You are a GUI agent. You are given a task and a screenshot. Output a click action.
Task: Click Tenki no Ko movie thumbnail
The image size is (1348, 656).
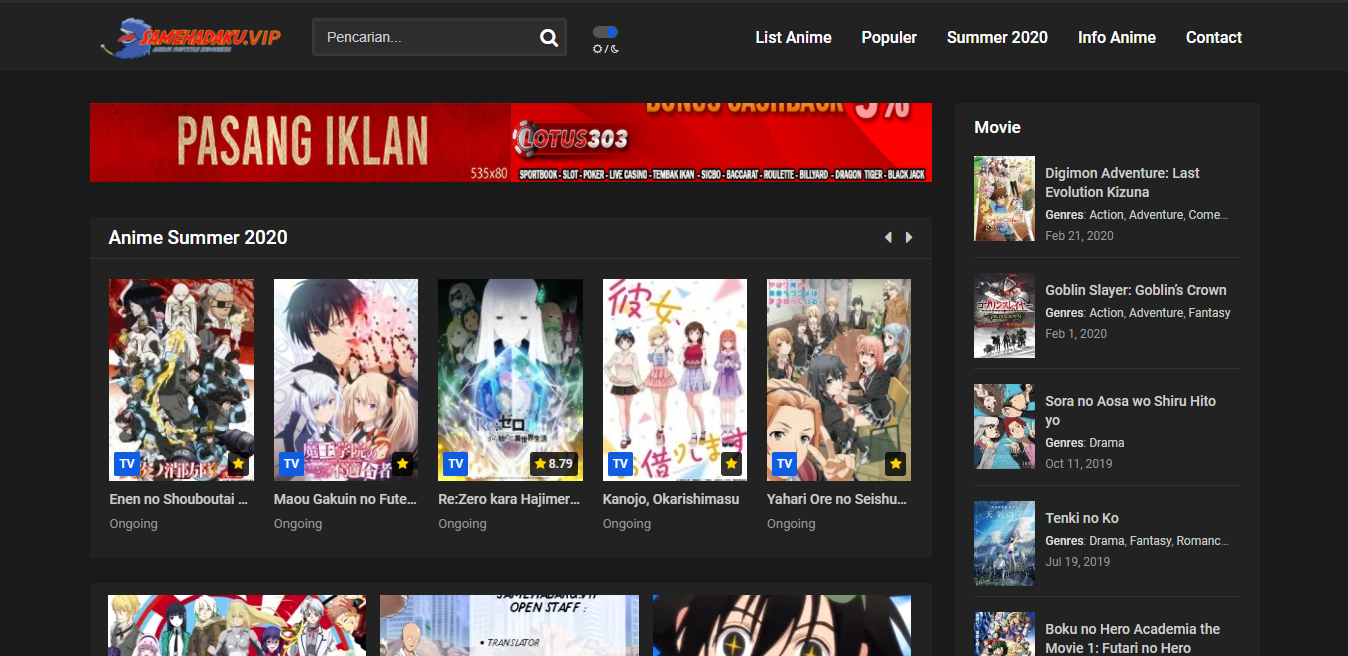tap(1004, 544)
